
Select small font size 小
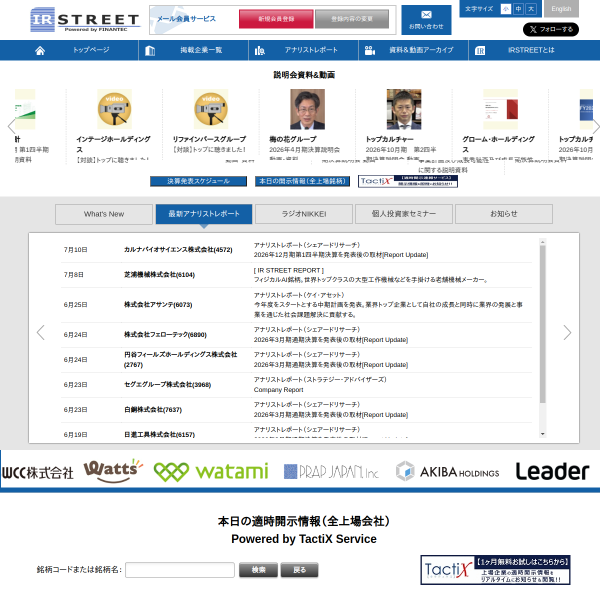point(505,9)
